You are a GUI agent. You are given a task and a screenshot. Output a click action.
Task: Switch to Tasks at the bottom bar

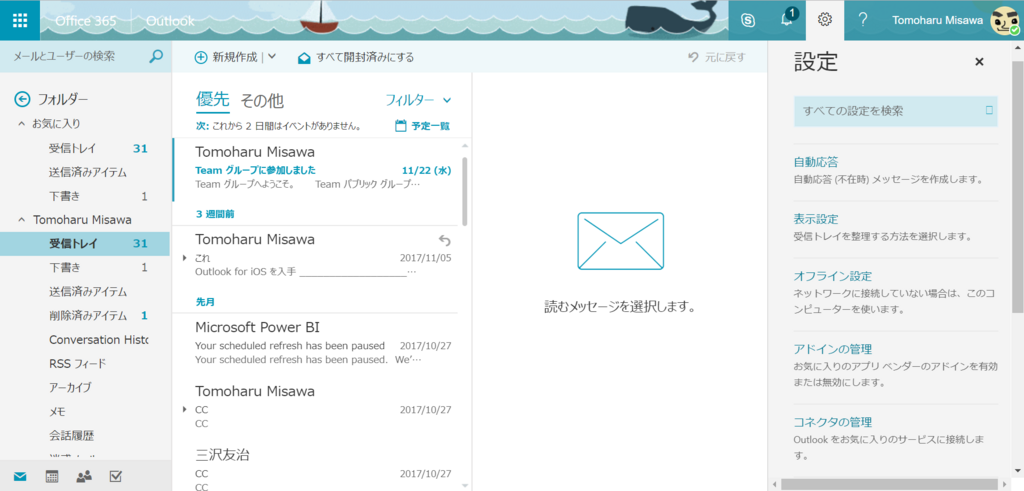116,477
